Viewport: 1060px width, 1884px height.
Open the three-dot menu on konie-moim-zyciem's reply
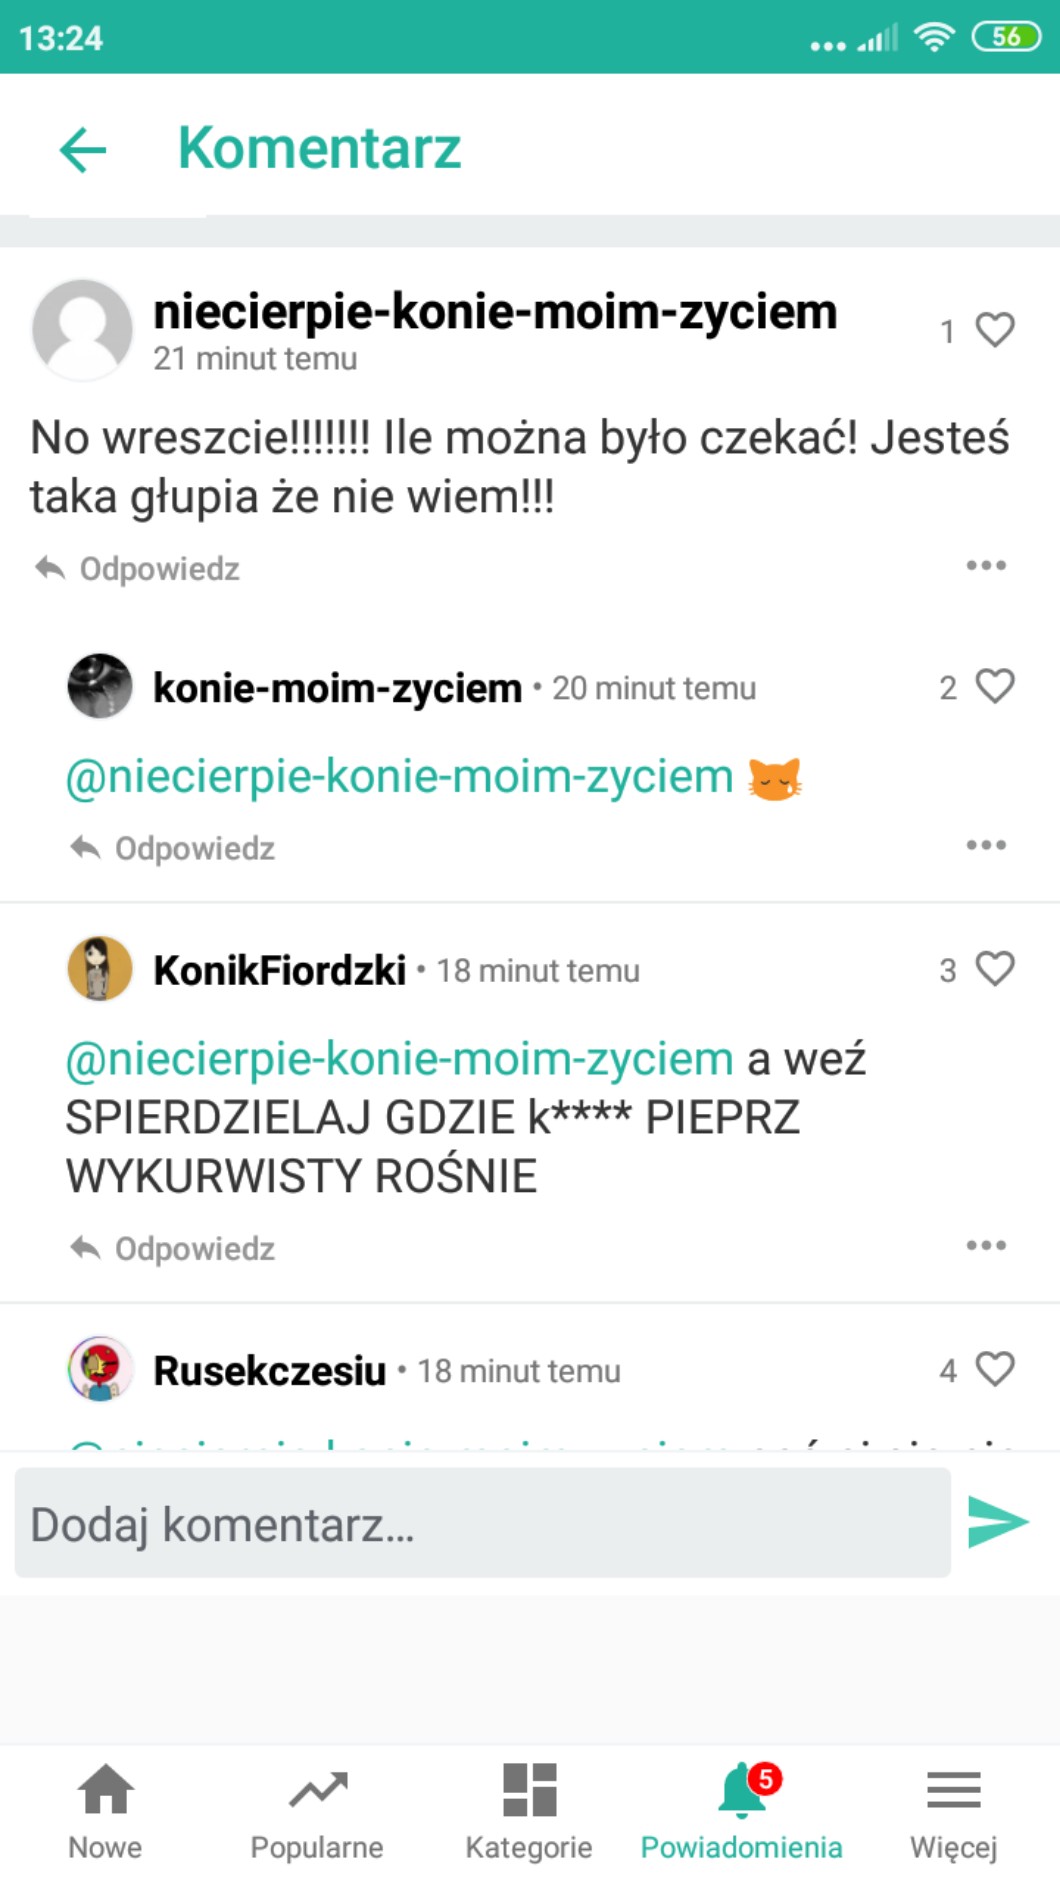tap(986, 846)
